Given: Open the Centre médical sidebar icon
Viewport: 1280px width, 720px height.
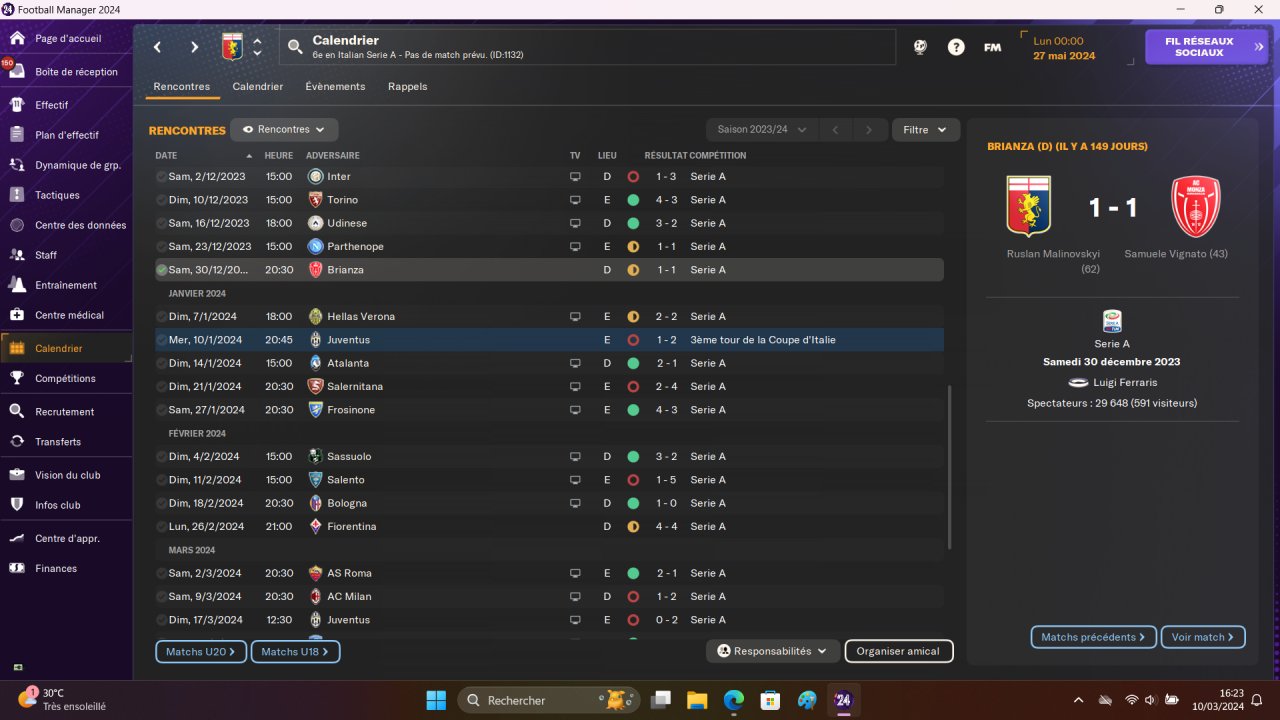Looking at the screenshot, I should [17, 315].
